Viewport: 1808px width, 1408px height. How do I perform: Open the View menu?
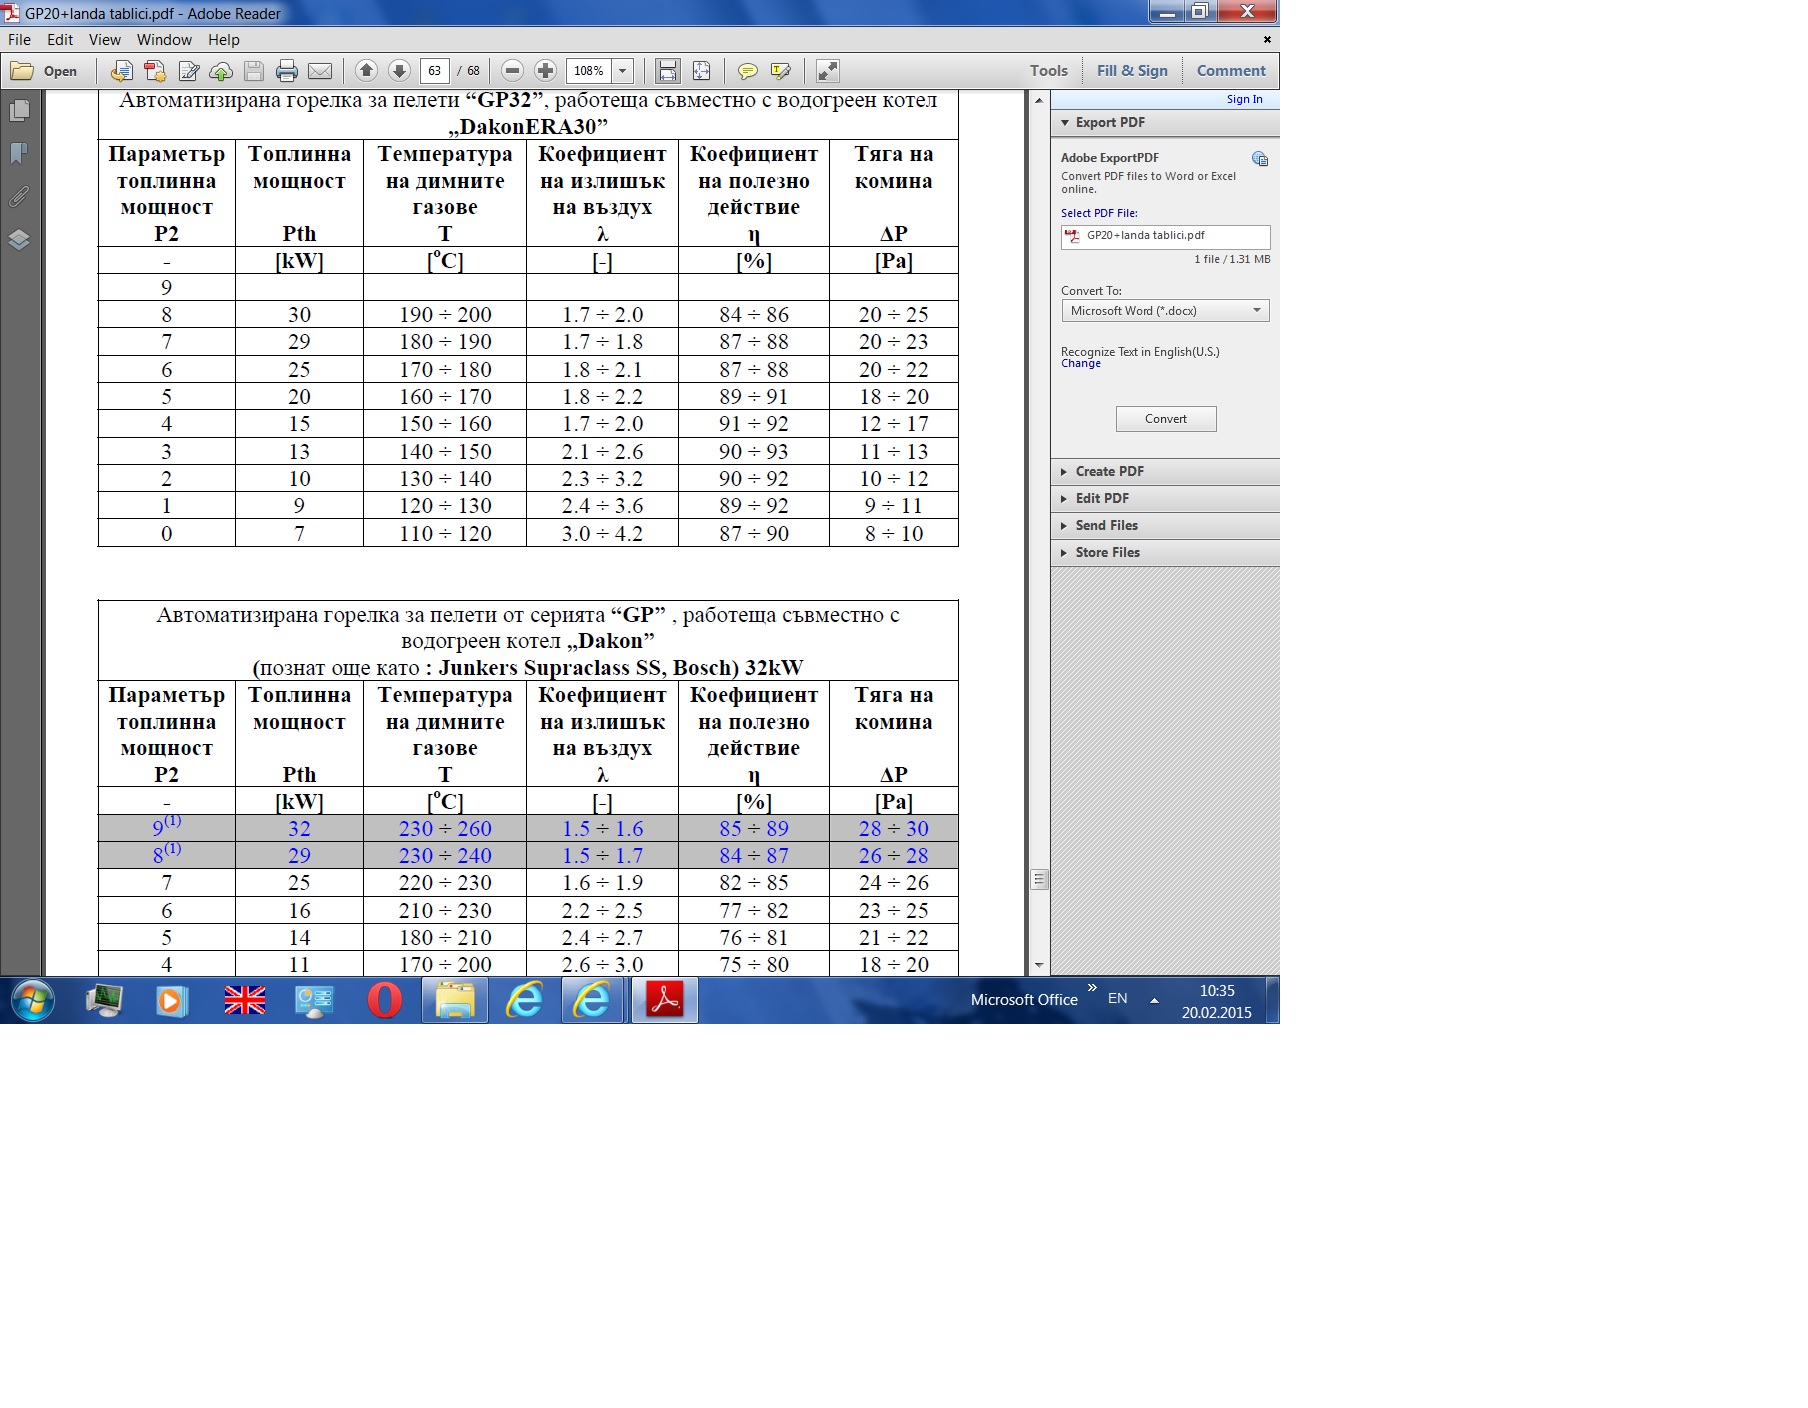pyautogui.click(x=104, y=40)
